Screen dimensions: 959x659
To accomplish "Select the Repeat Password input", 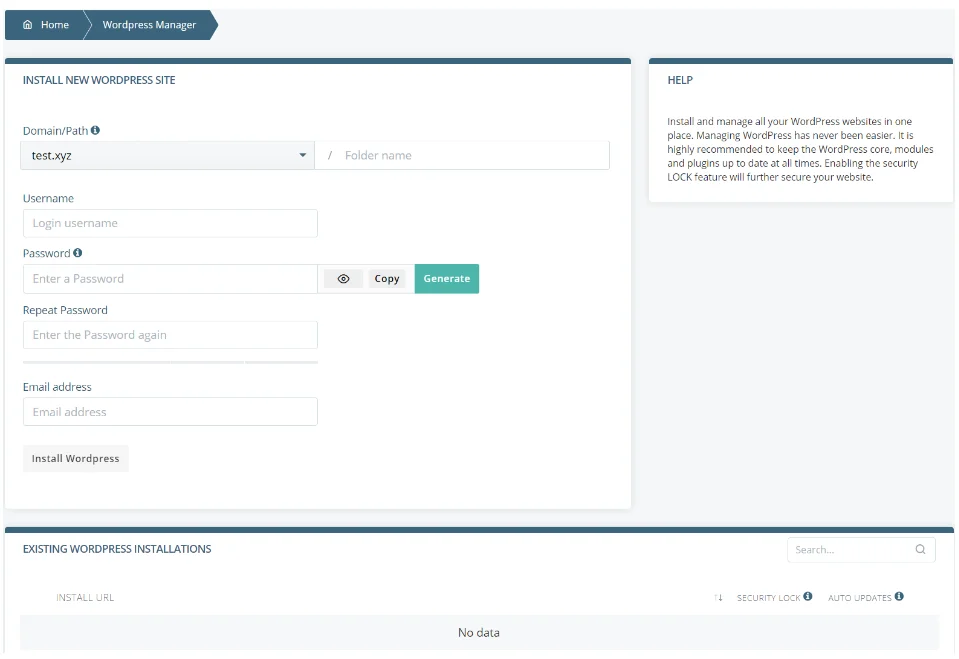I will (x=170, y=334).
